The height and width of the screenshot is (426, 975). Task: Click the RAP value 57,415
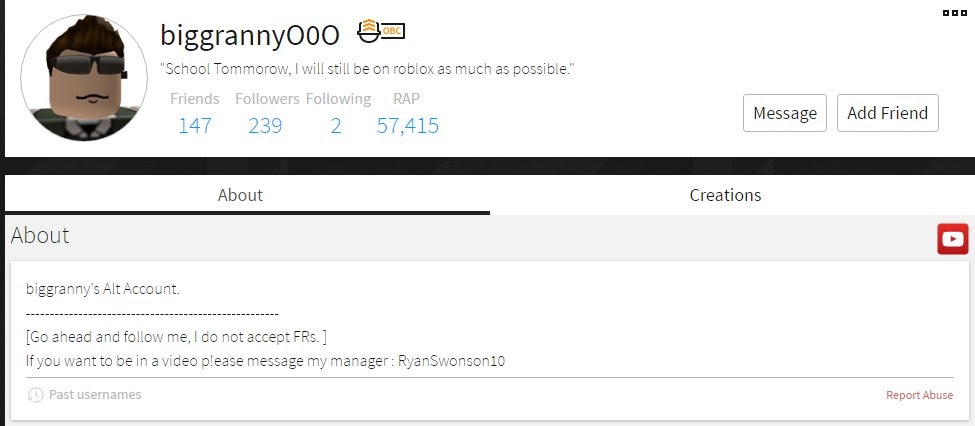click(407, 126)
